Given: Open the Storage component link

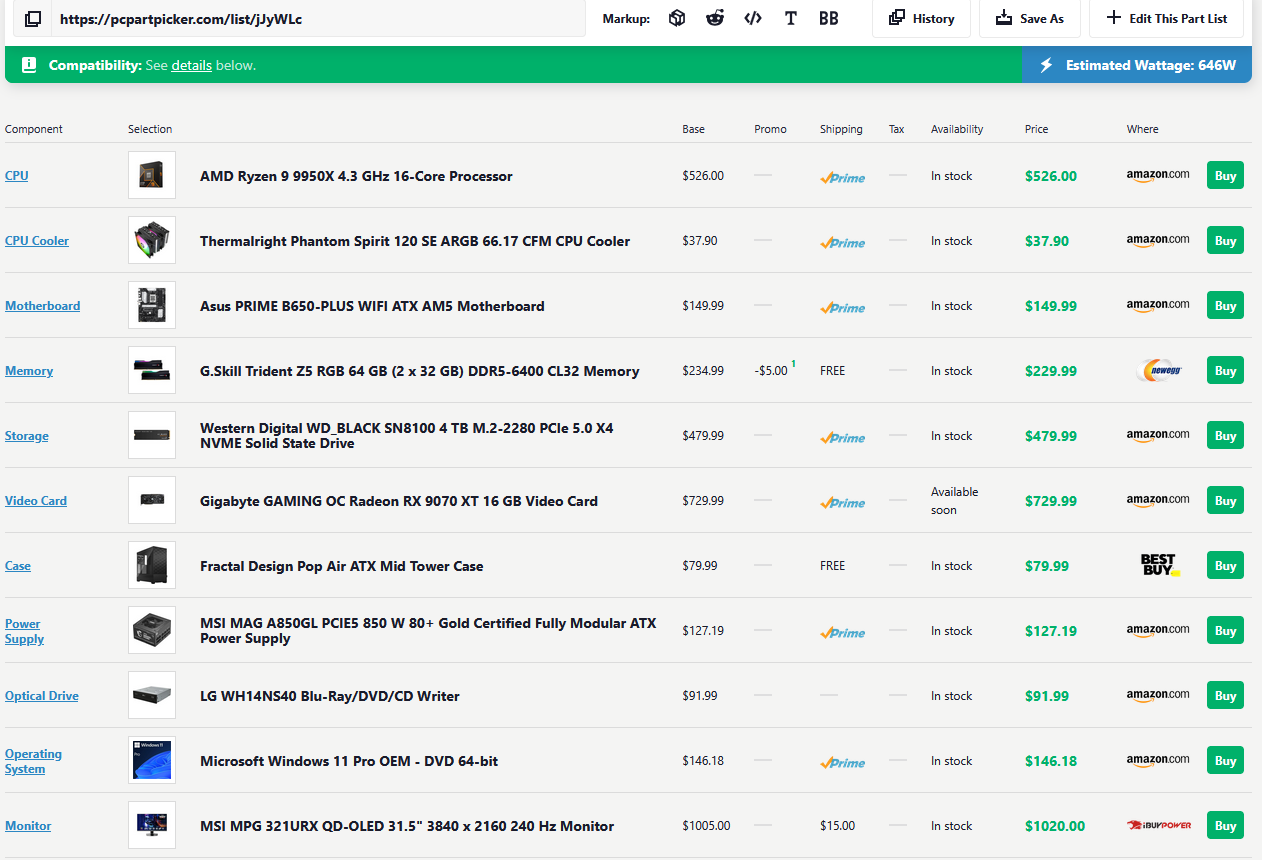Looking at the screenshot, I should tap(27, 436).
